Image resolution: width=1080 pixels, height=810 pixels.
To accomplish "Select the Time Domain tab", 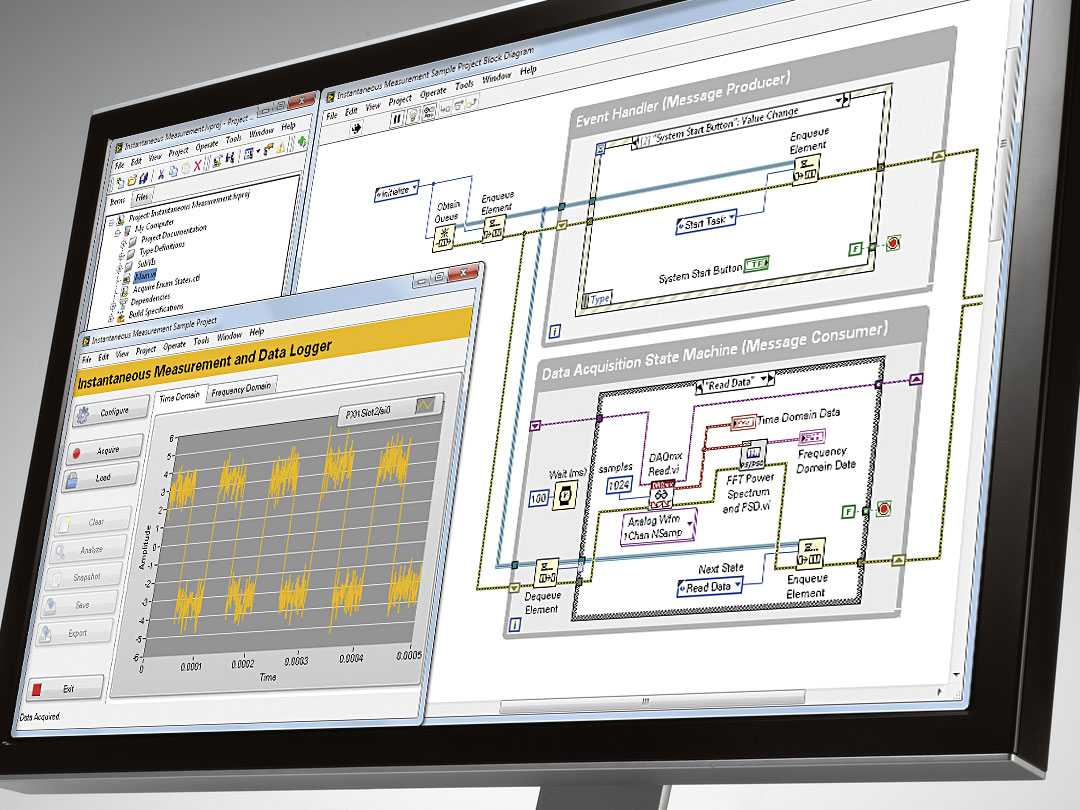I will click(179, 397).
